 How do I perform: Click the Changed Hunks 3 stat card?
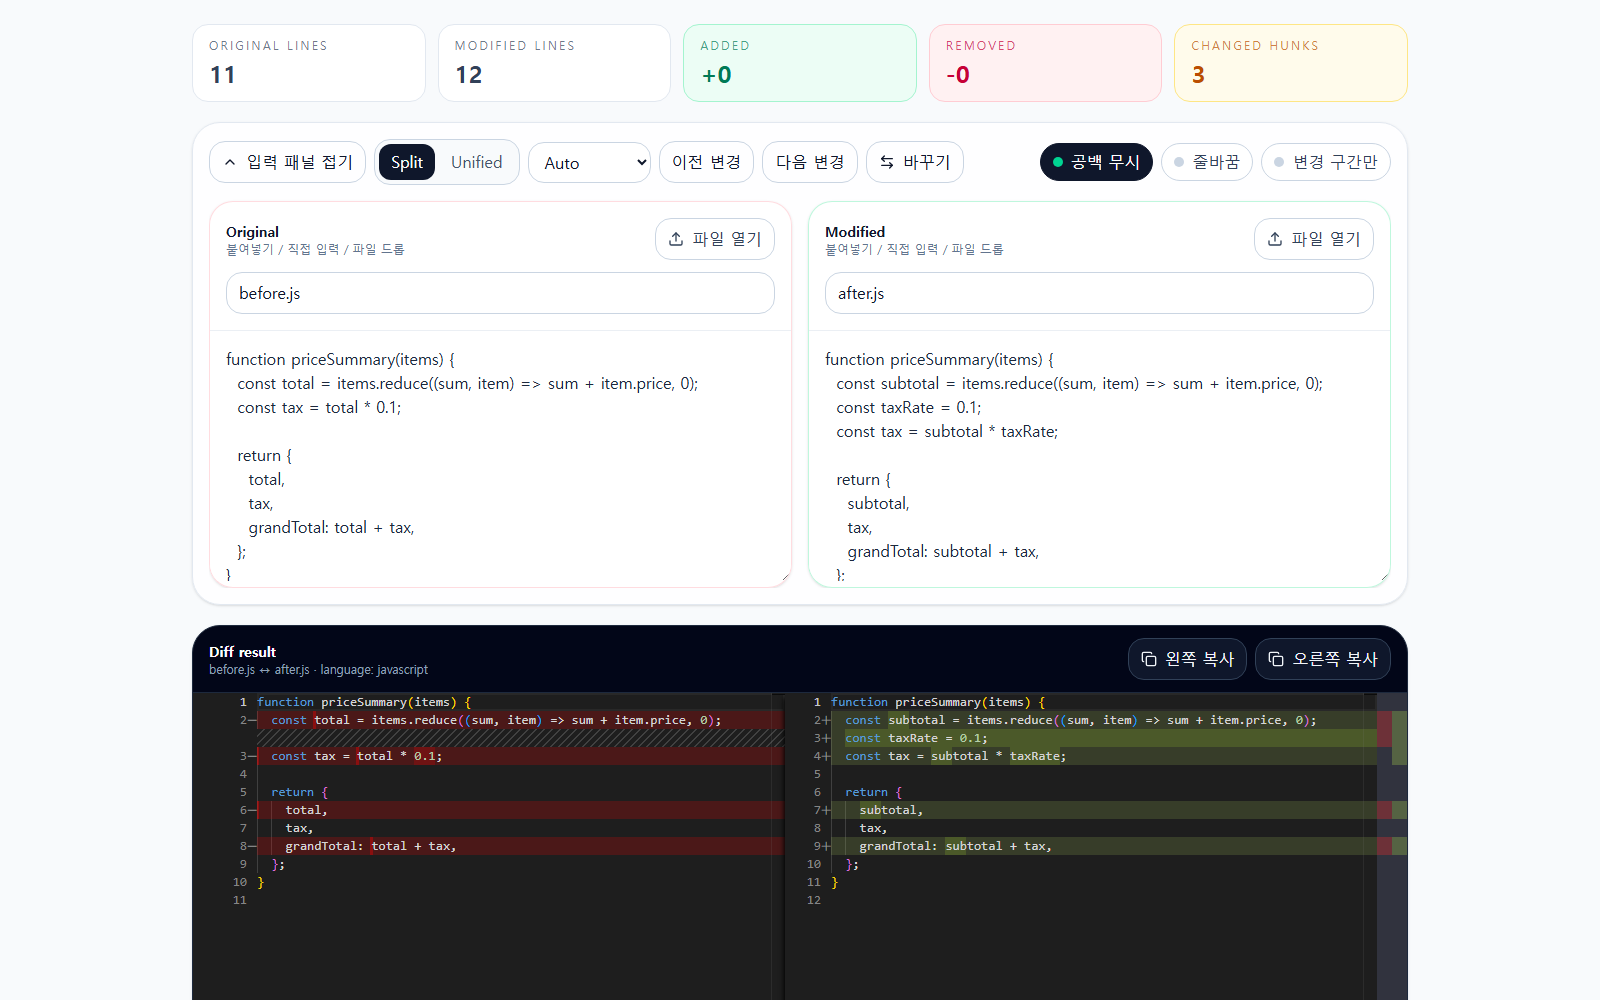coord(1291,63)
